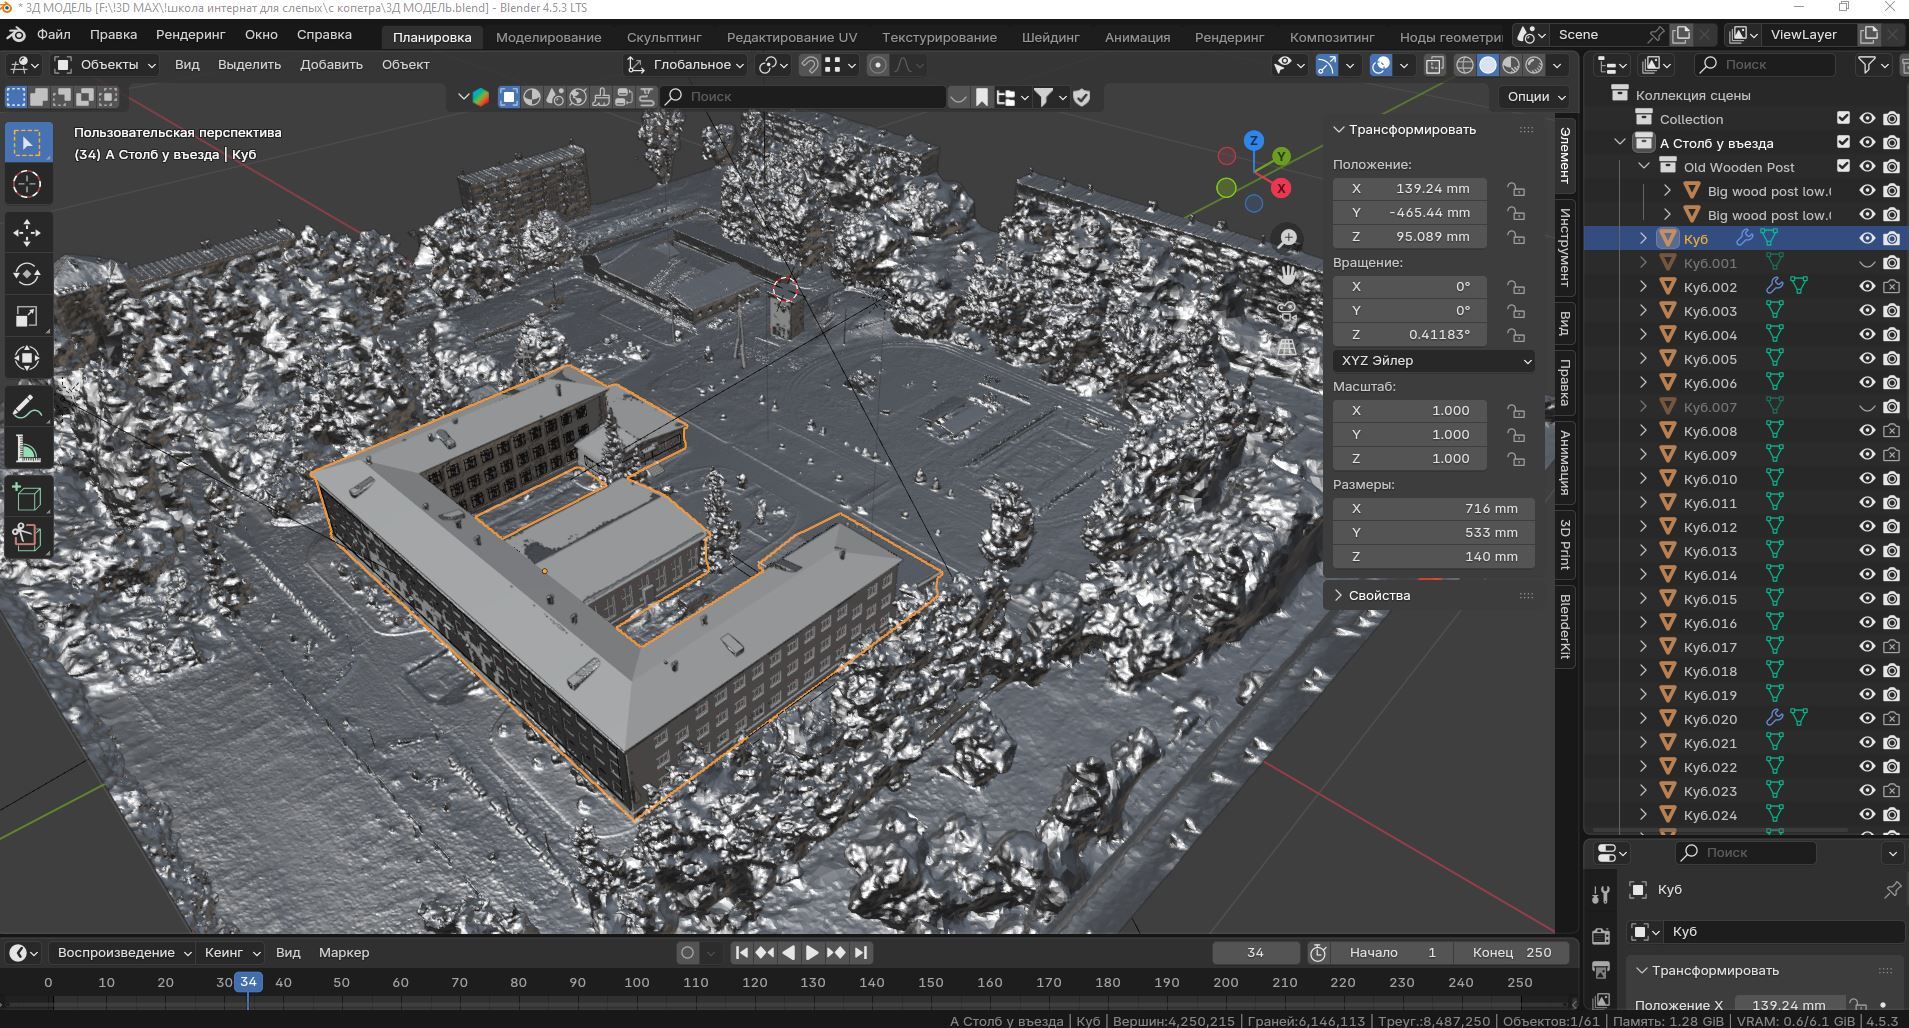Choose the Annotate pencil tool
The height and width of the screenshot is (1028, 1909).
coord(27,407)
